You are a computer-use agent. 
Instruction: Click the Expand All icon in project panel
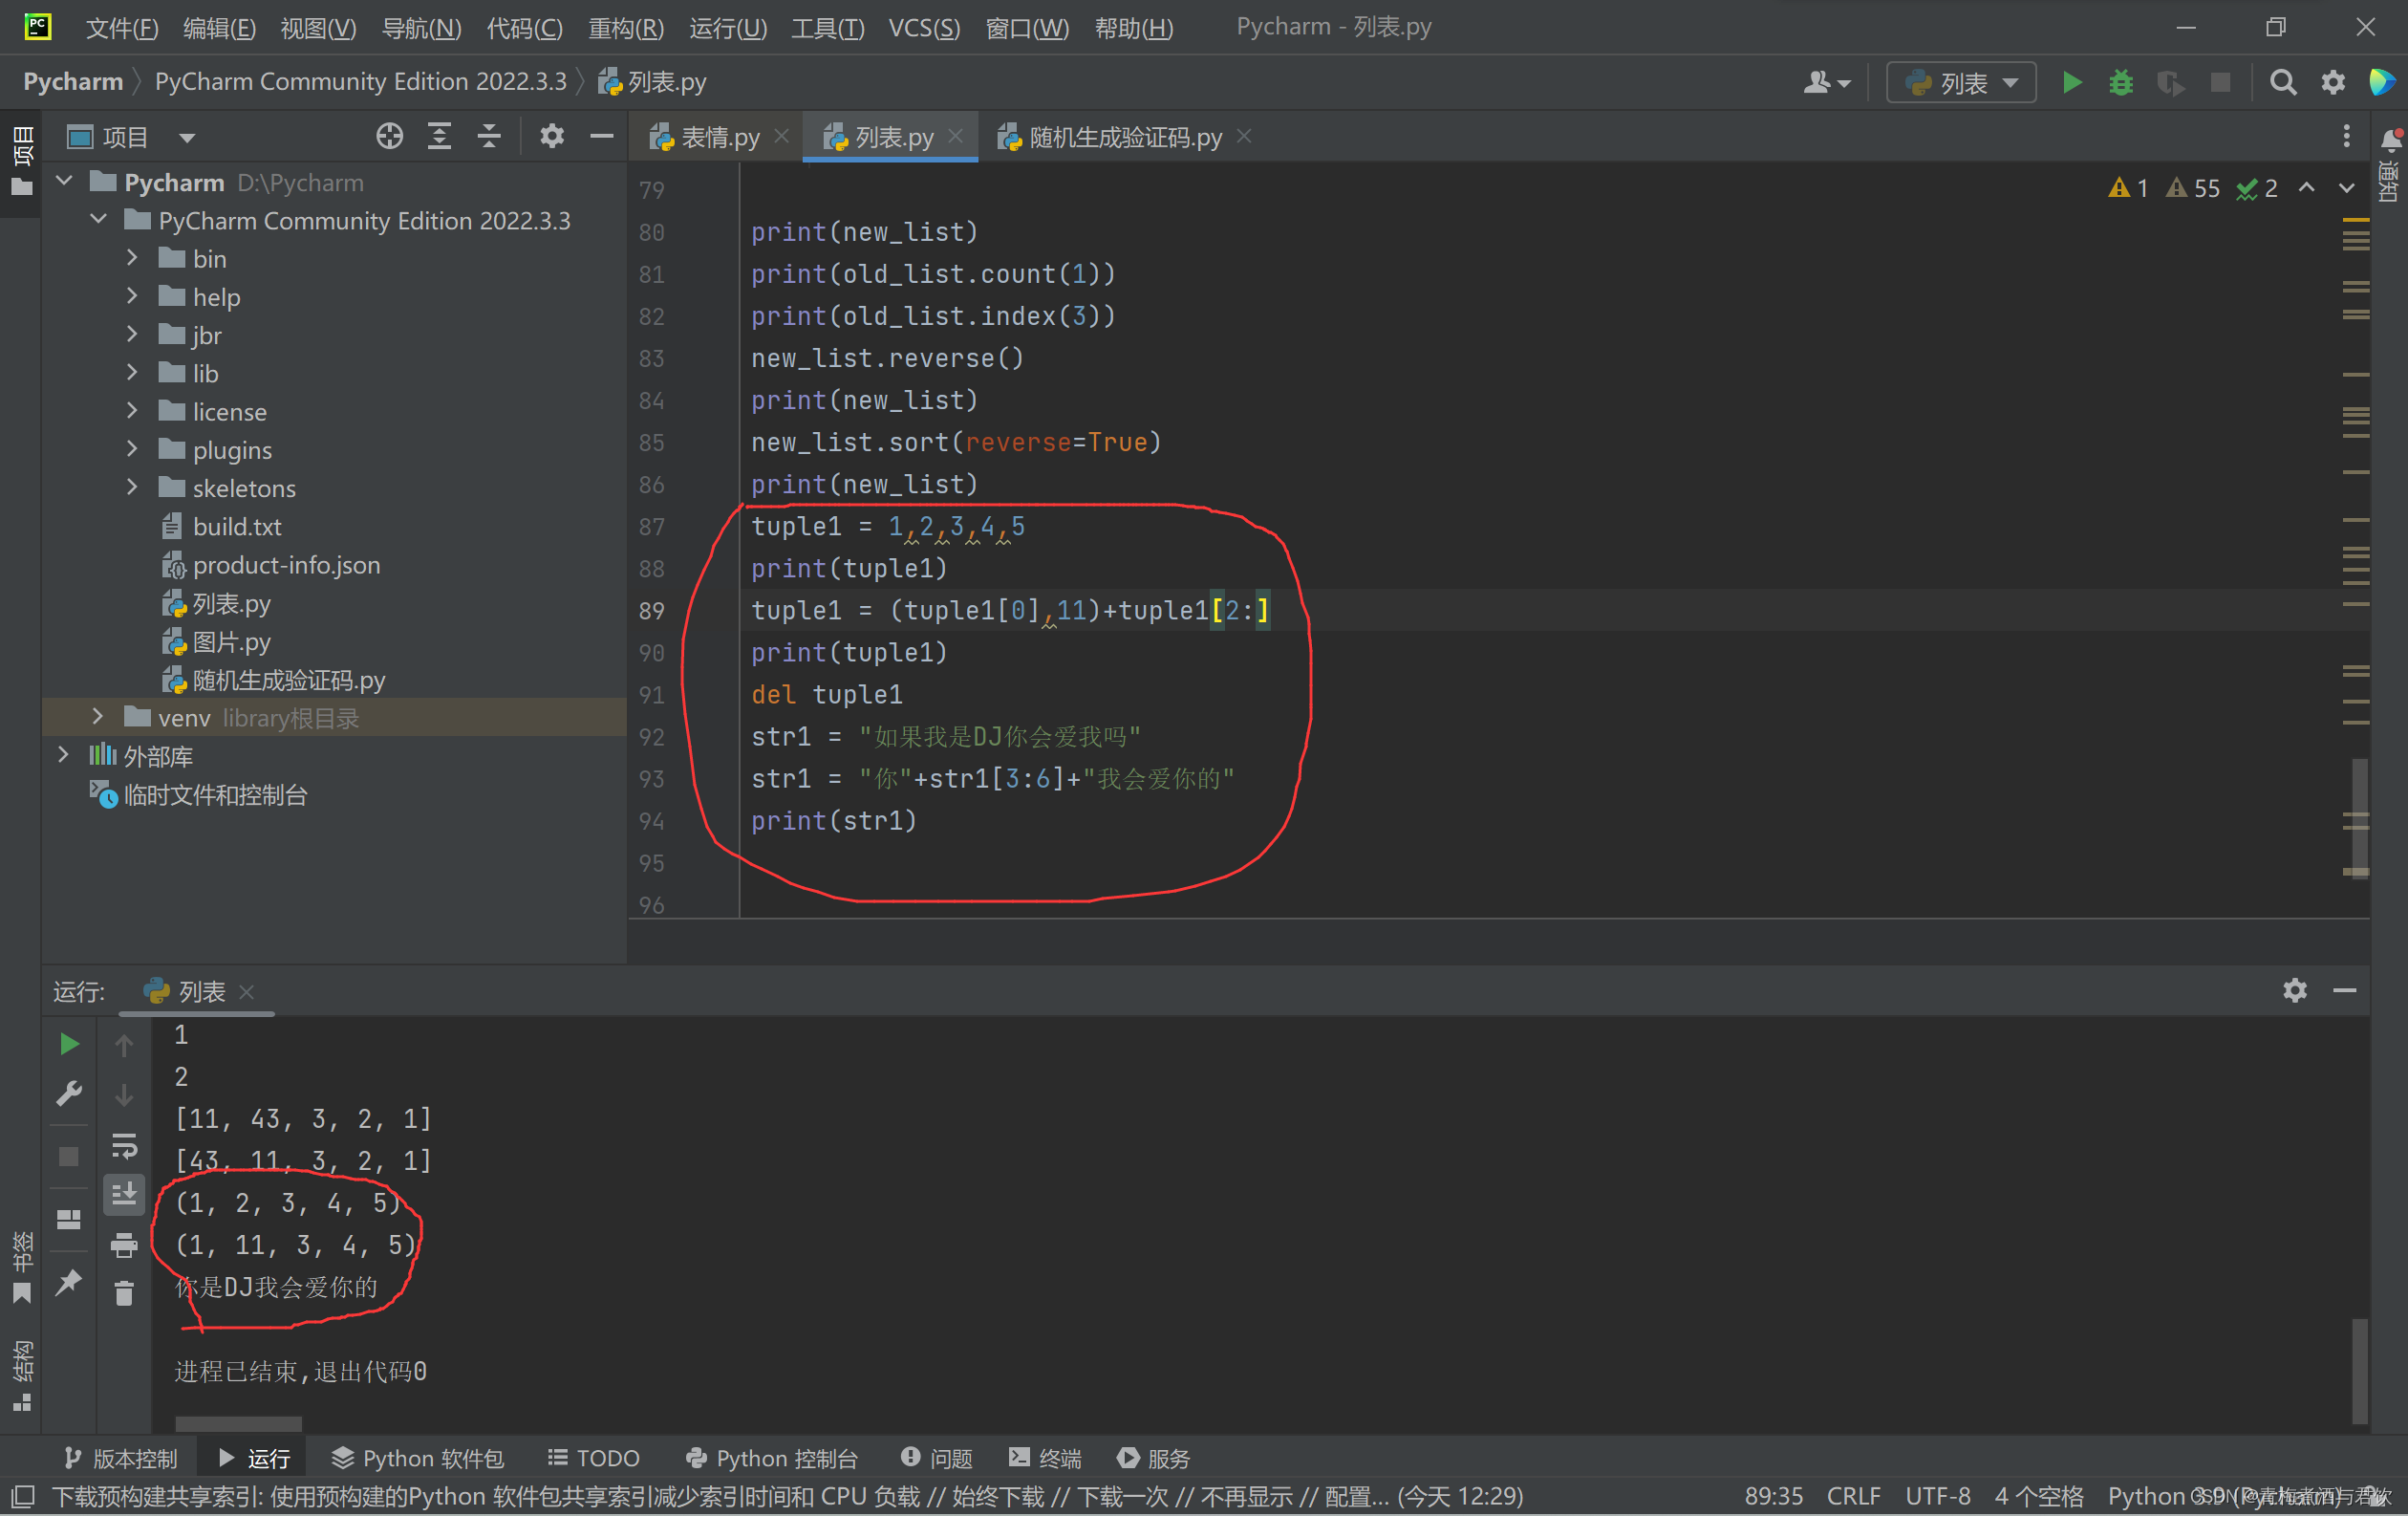tap(439, 136)
